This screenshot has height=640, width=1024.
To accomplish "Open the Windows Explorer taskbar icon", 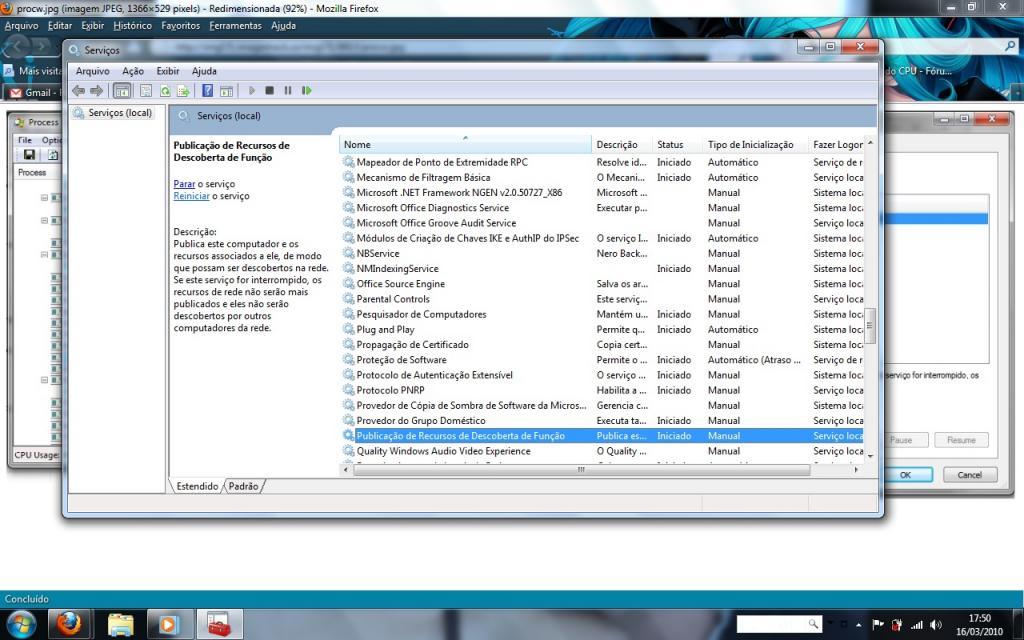I will (121, 624).
